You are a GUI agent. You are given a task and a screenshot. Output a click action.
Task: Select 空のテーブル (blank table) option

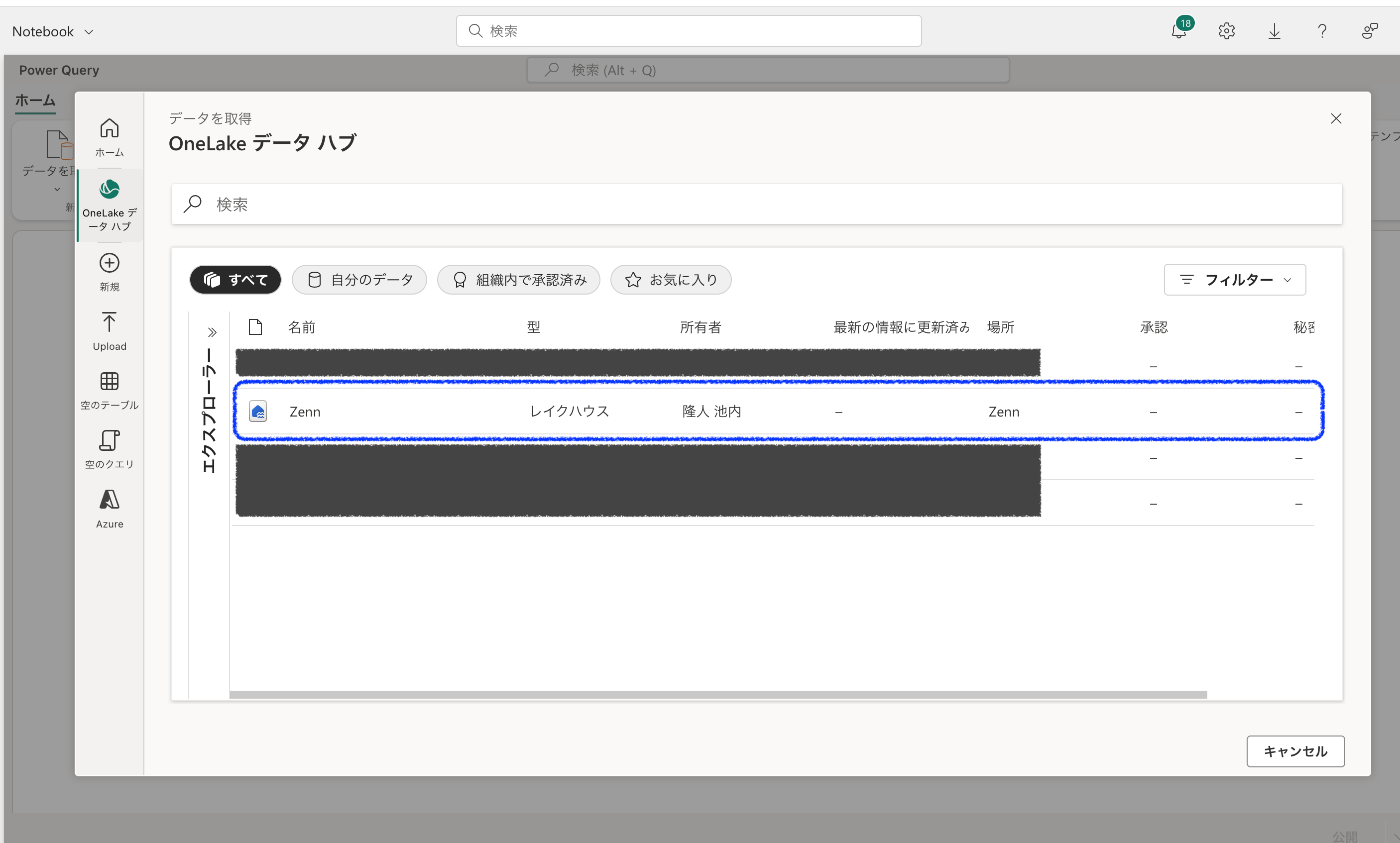(x=110, y=391)
